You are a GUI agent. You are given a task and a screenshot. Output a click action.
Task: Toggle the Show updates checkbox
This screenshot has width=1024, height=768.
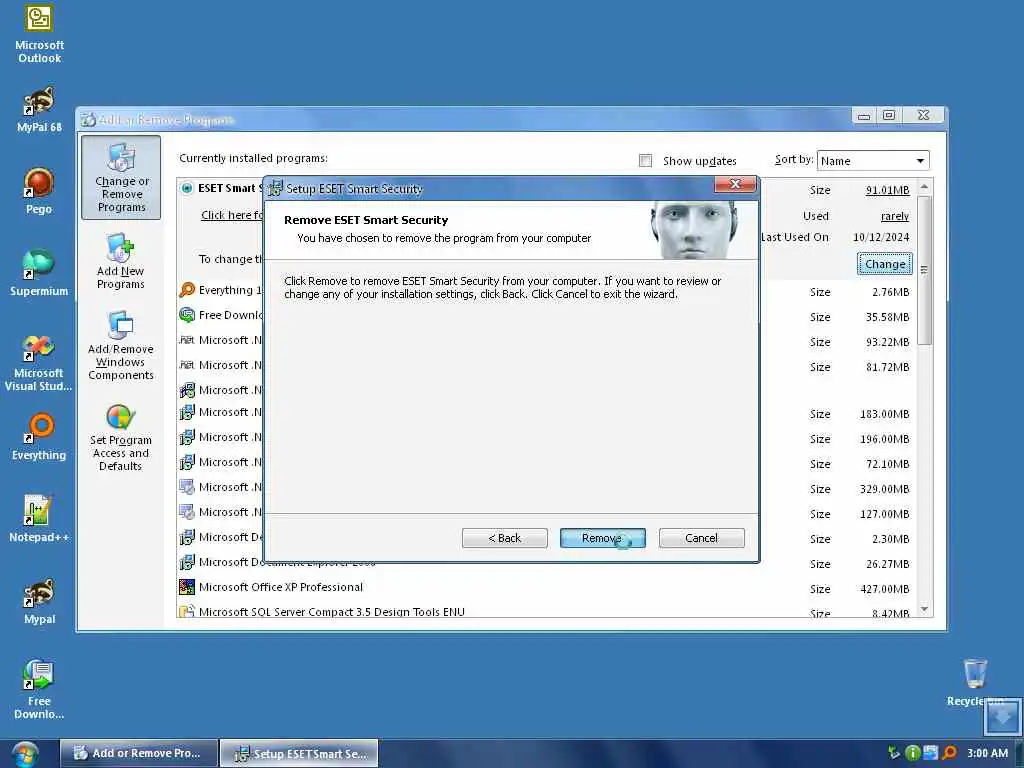(645, 161)
